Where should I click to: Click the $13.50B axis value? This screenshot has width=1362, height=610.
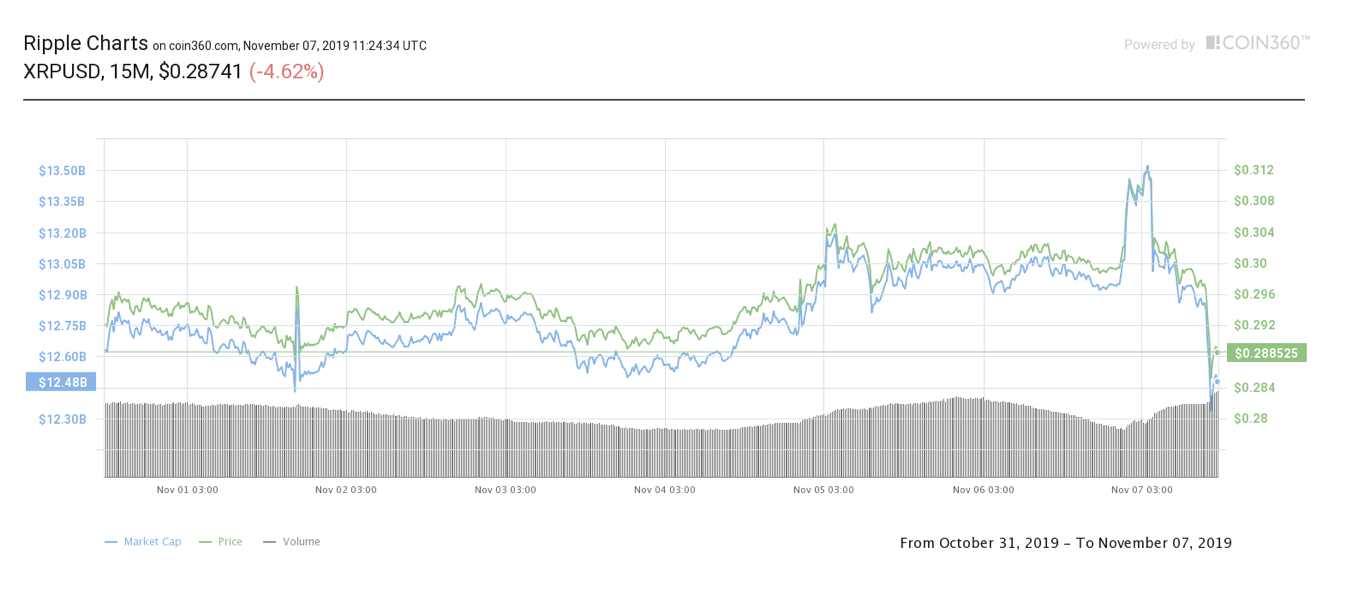62,171
